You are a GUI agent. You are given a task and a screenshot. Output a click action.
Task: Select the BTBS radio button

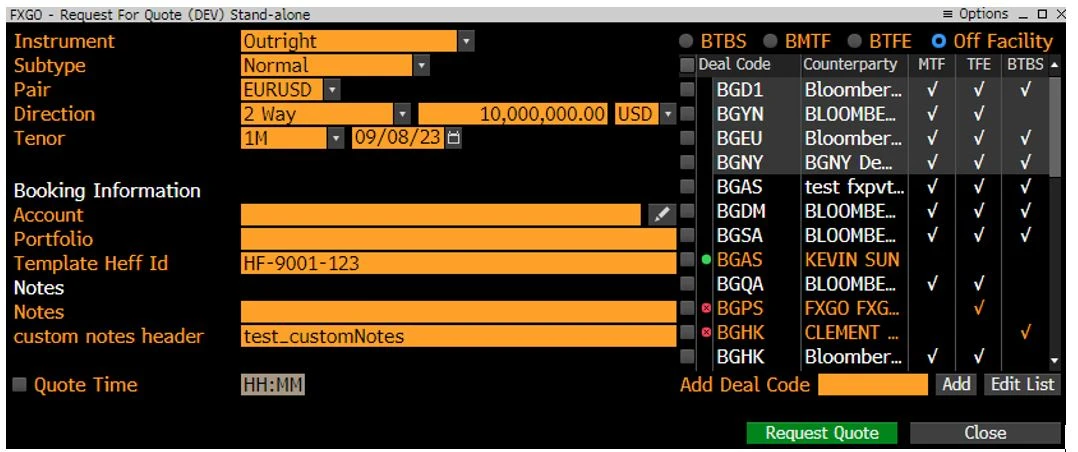686,41
